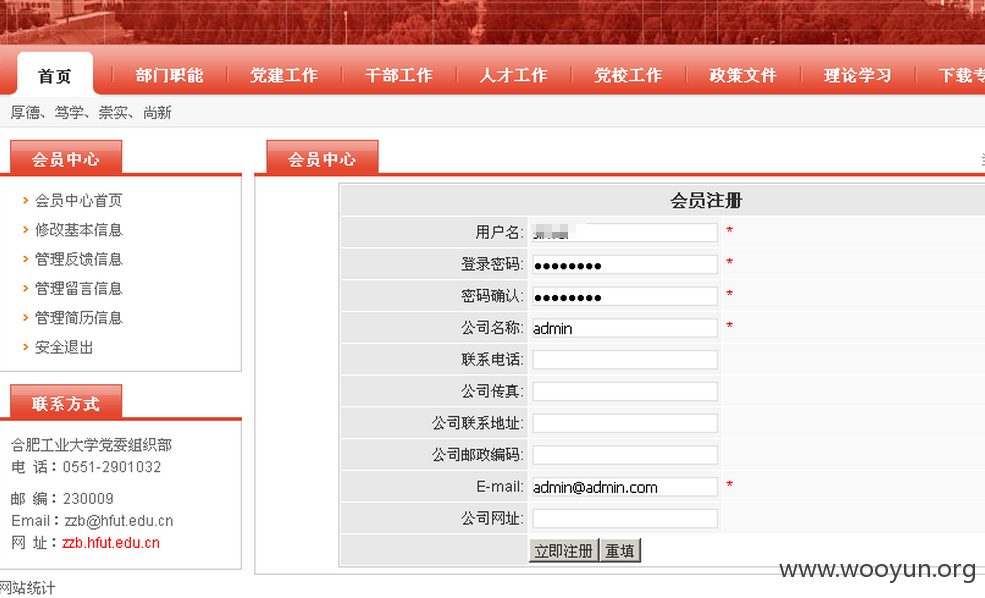Image resolution: width=985 pixels, height=598 pixels.
Task: Go to the 人才工作 section
Action: coord(514,75)
